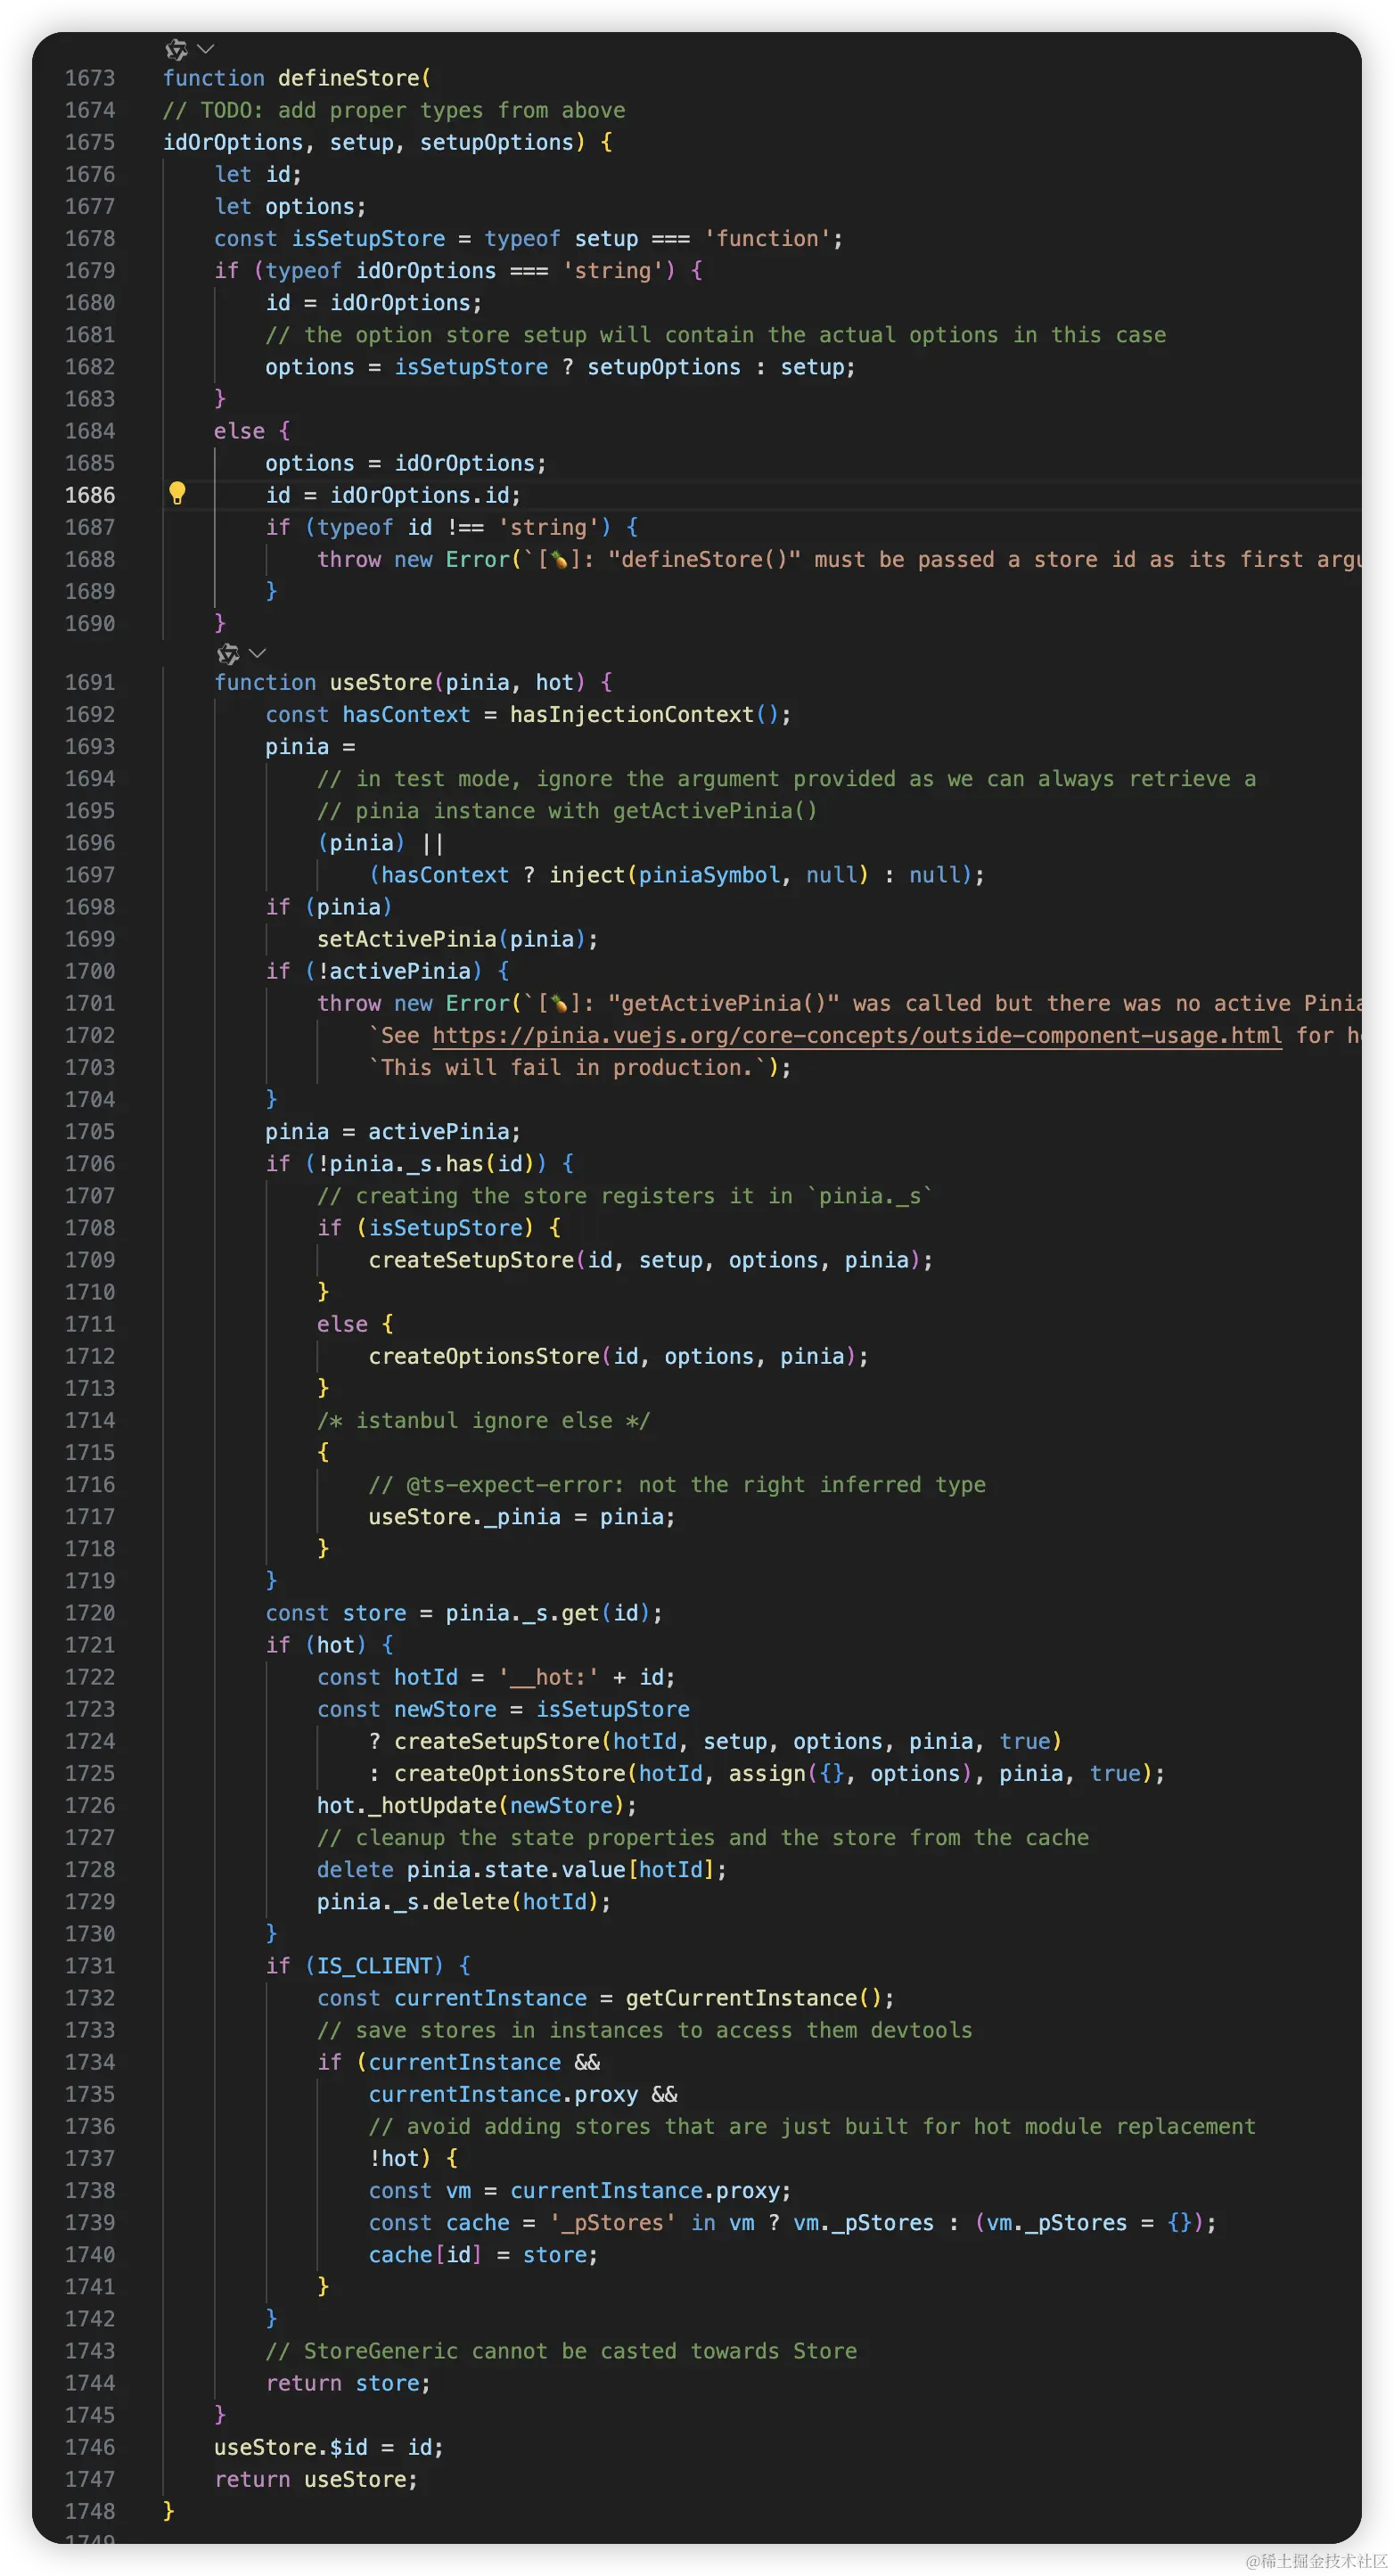Click 'return store;' on line 1744

click(348, 2383)
